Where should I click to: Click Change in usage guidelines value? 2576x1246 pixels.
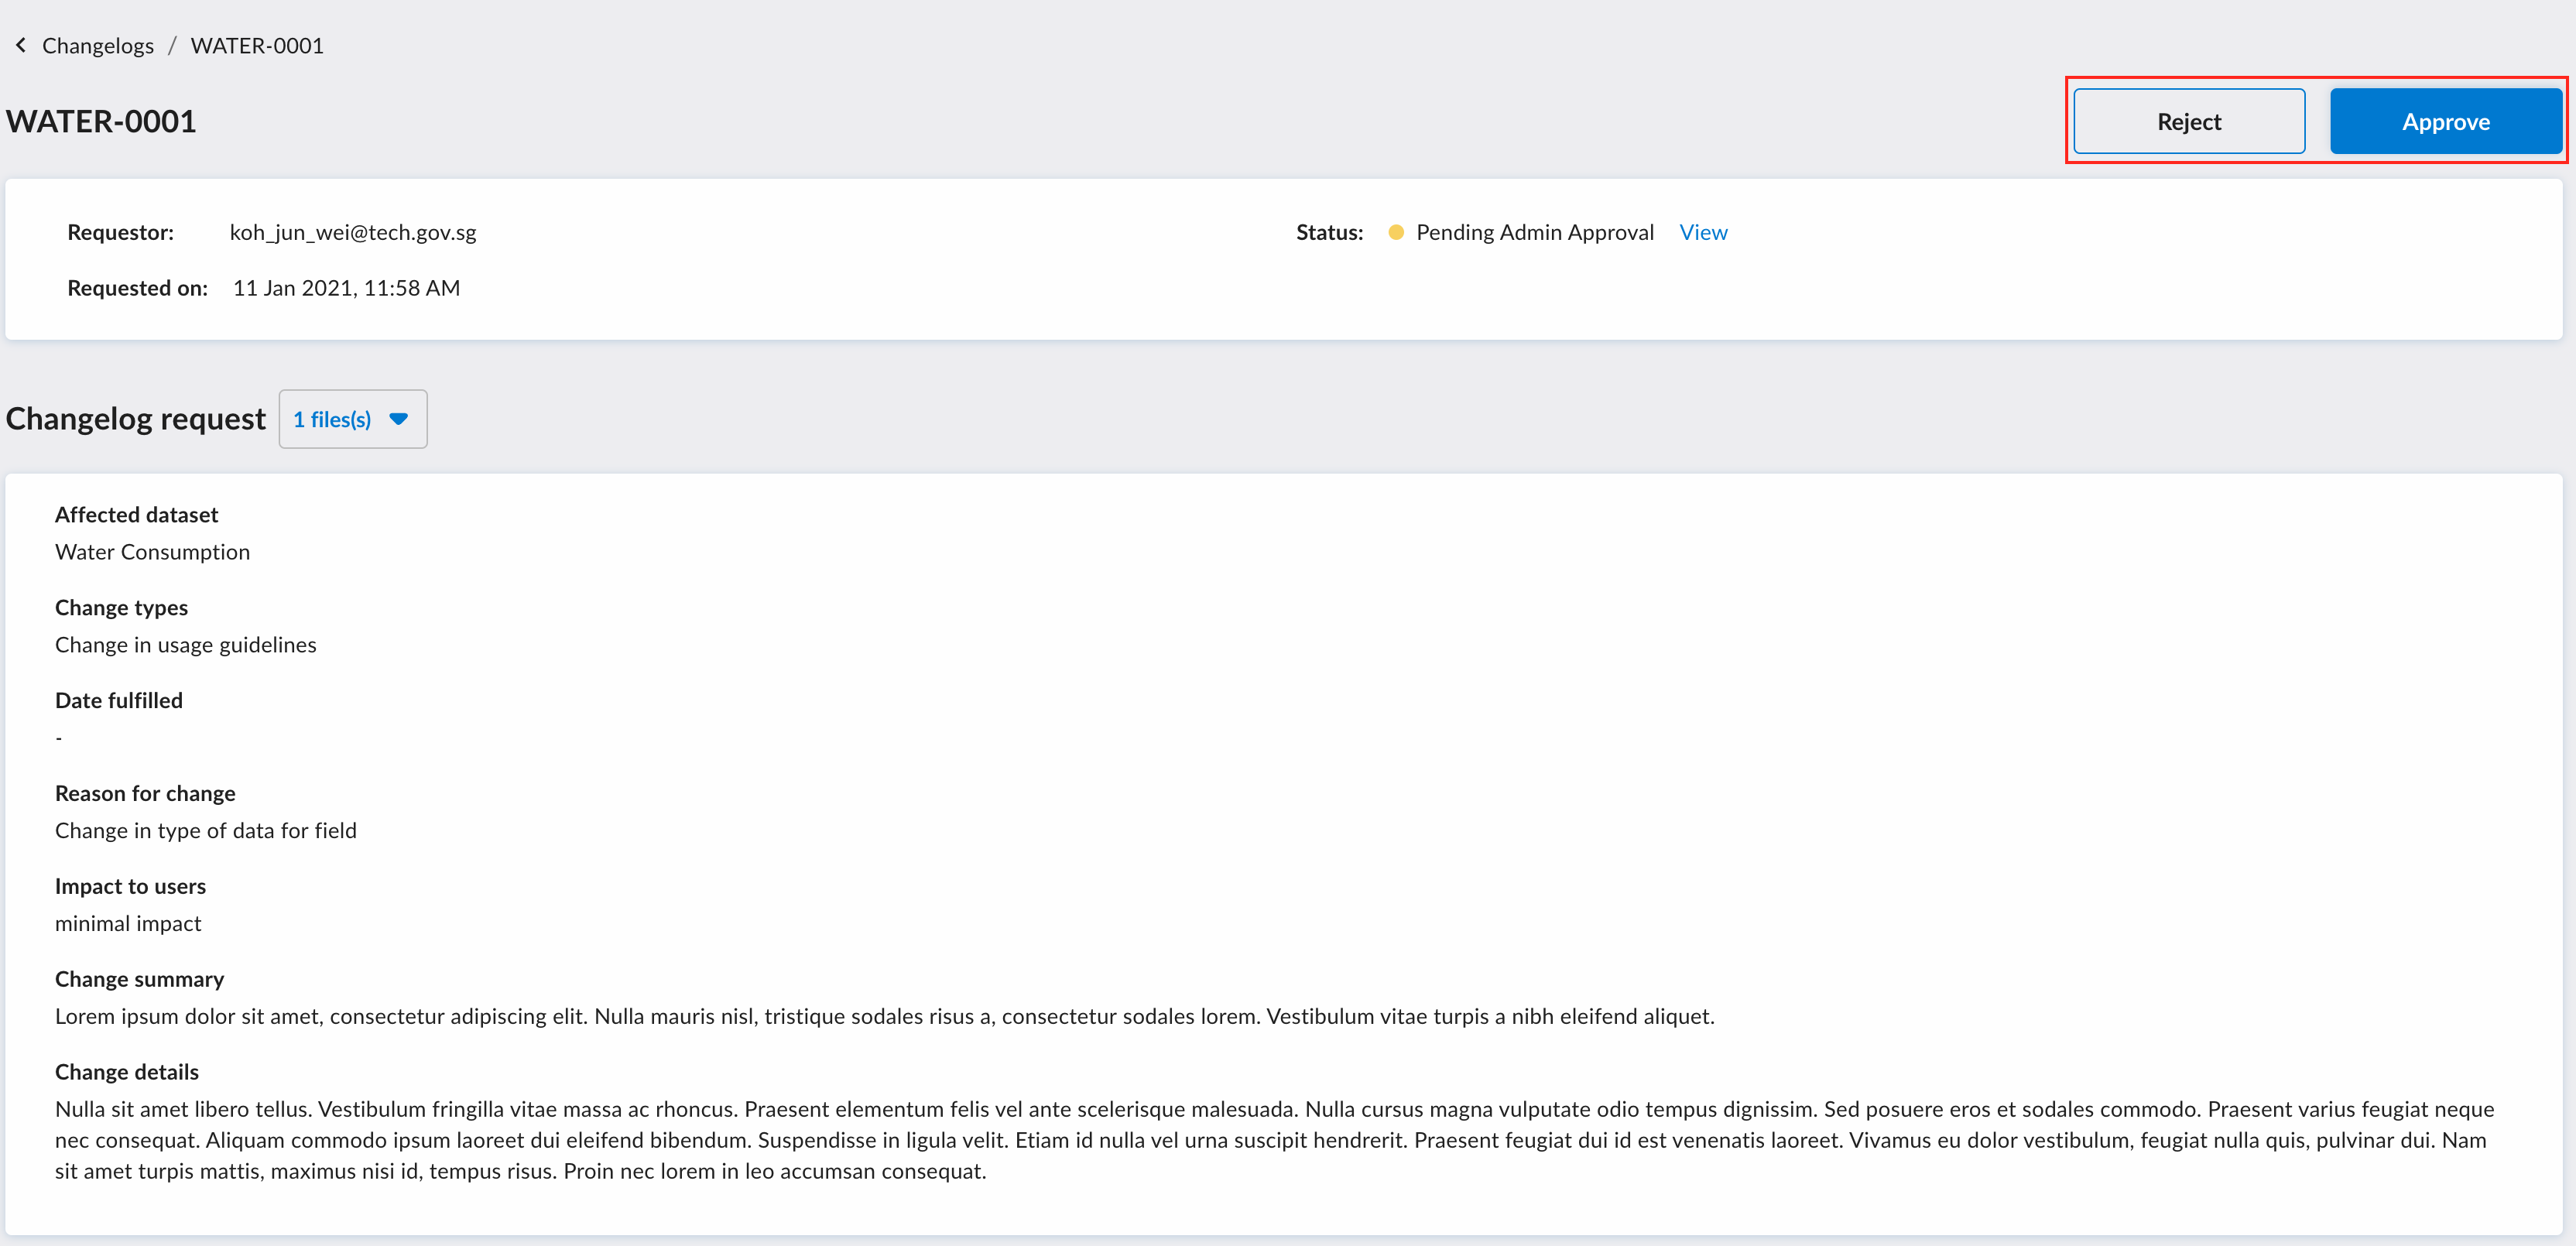click(x=186, y=645)
